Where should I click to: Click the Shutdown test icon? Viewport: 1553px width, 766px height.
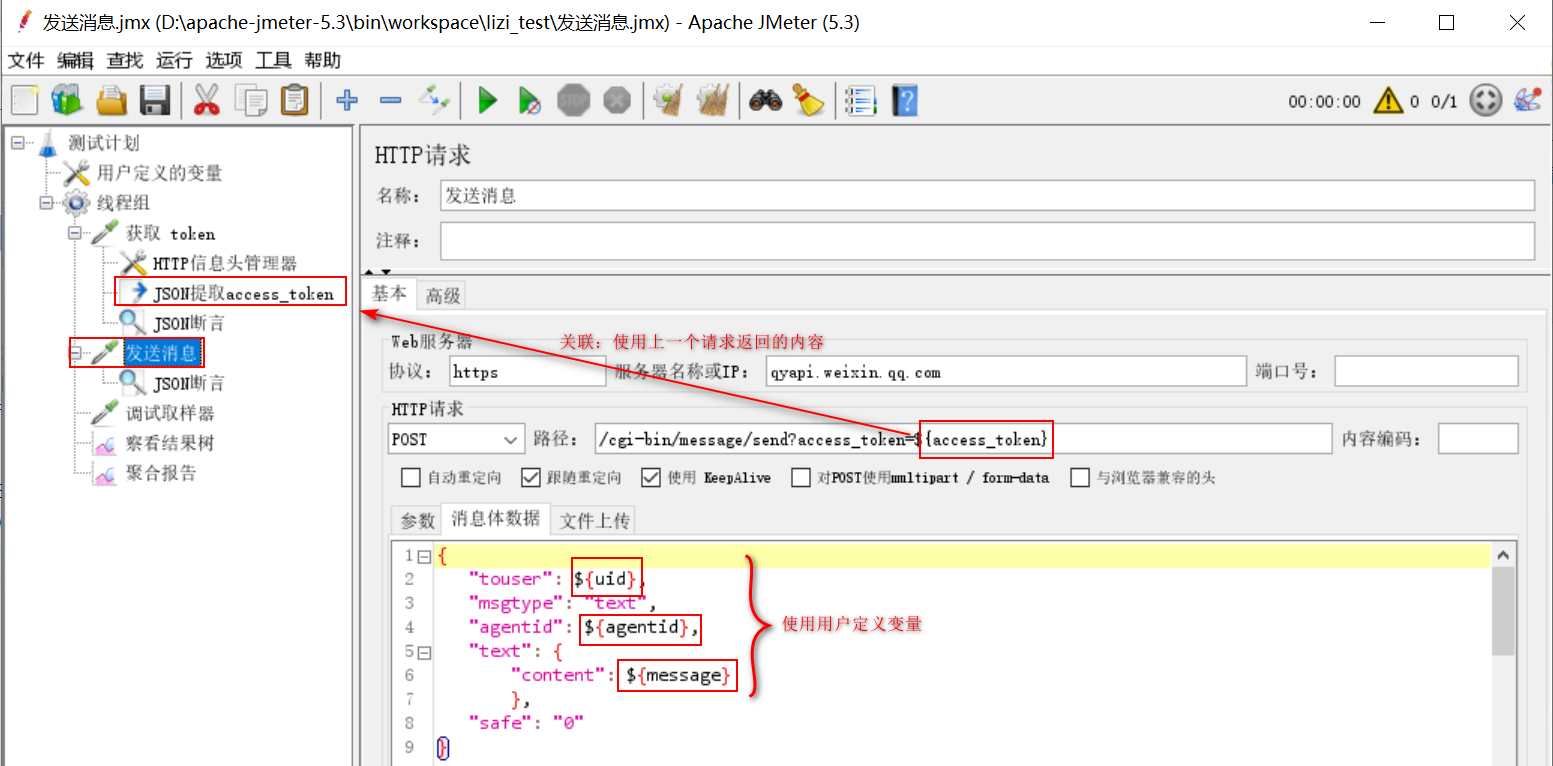pyautogui.click(x=617, y=100)
